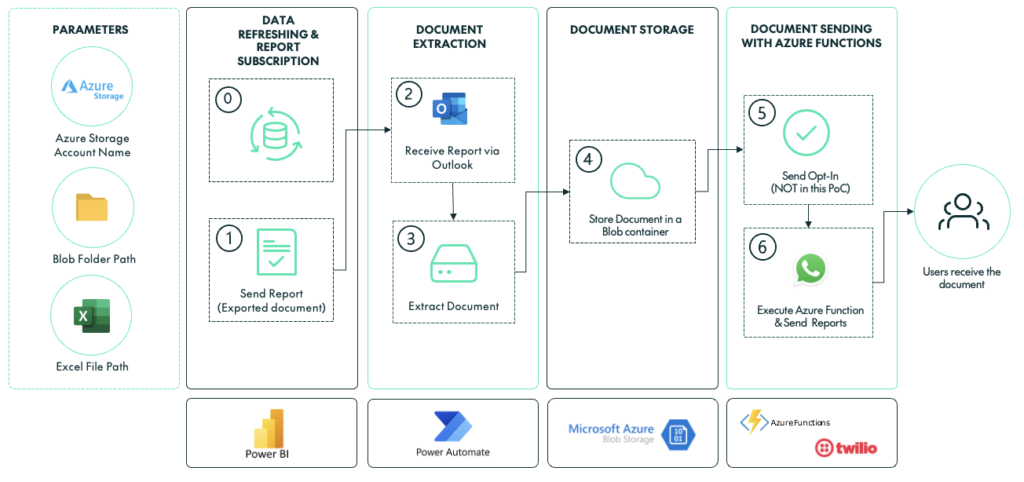
Task: Click "Send Report (Exported document)" text
Action: [x=272, y=300]
